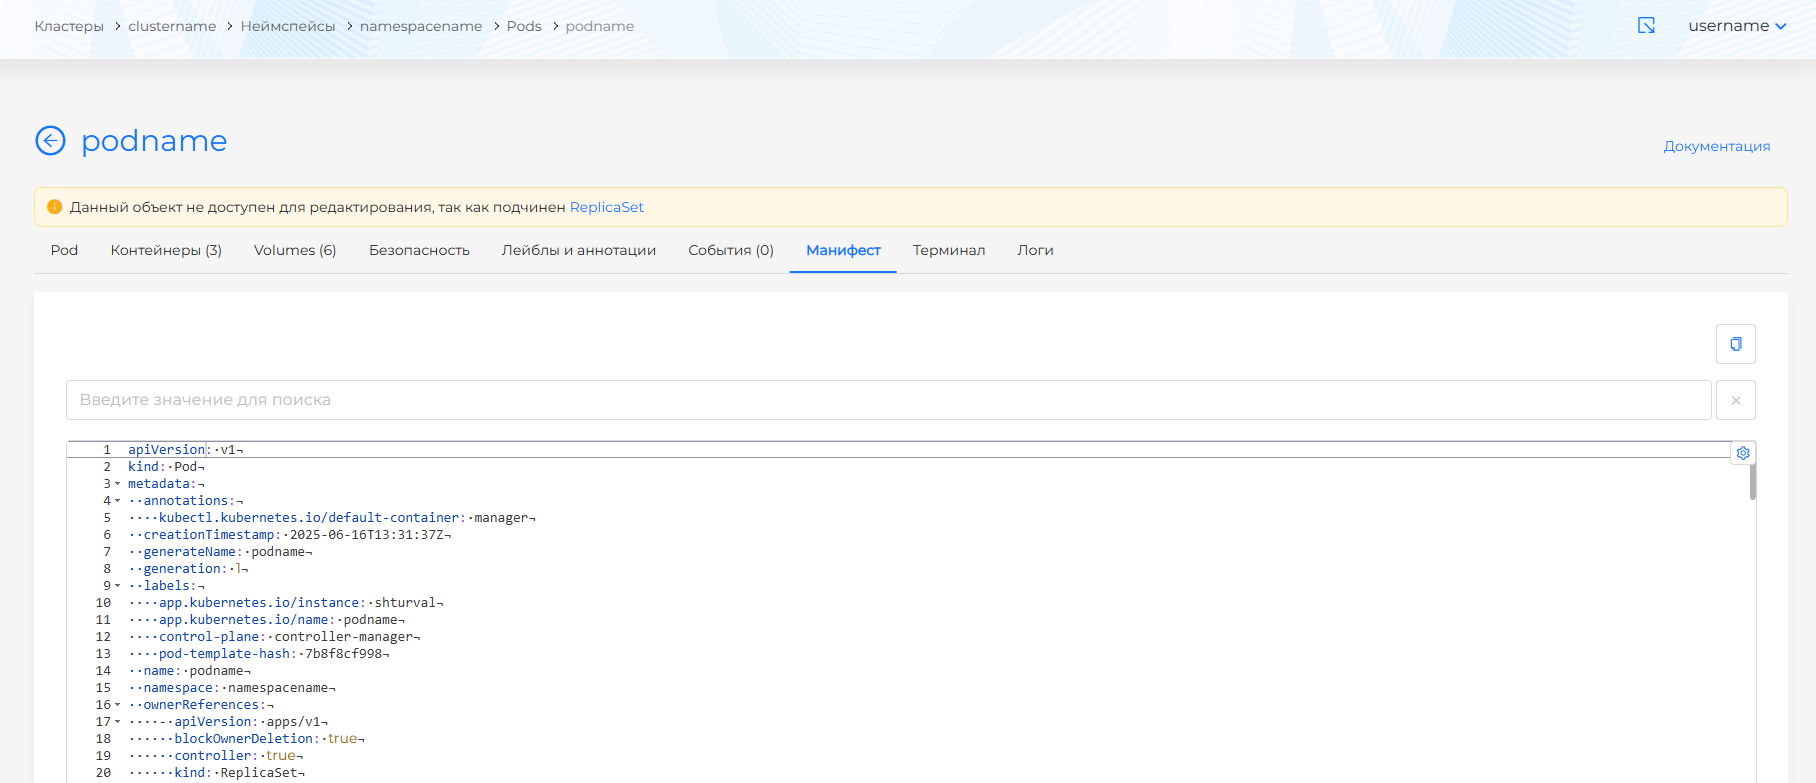The width and height of the screenshot is (1816, 783).
Task: Fold ownerReferences on line 16
Action: (x=117, y=705)
